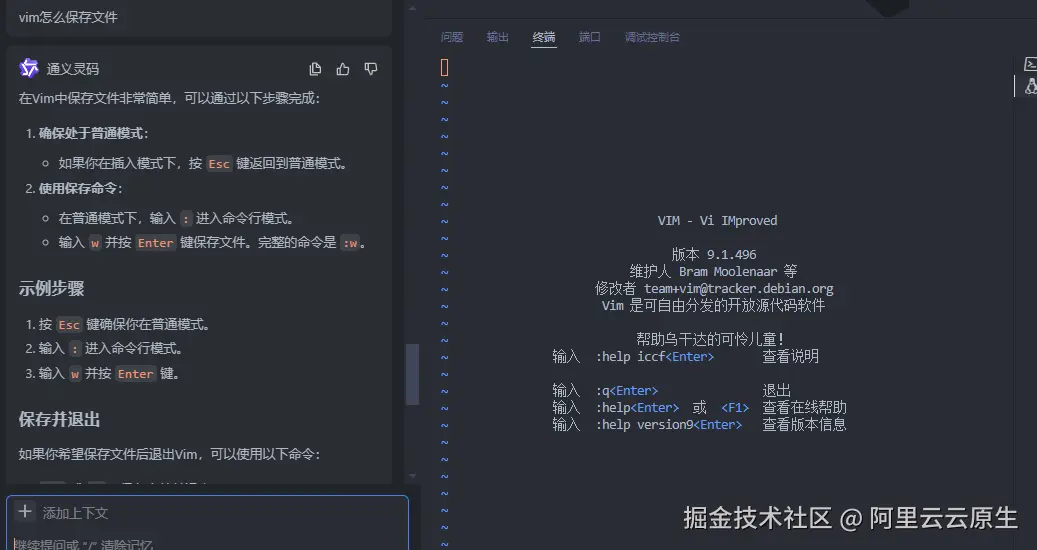This screenshot has height=550, width=1037.
Task: Click the inline code ':w' in answer
Action: tap(350, 243)
